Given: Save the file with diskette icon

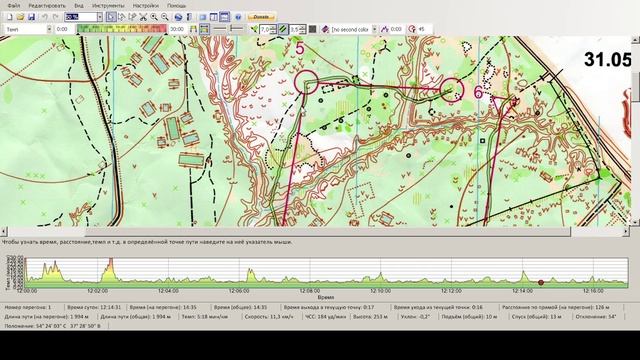Looking at the screenshot, I should (x=31, y=17).
